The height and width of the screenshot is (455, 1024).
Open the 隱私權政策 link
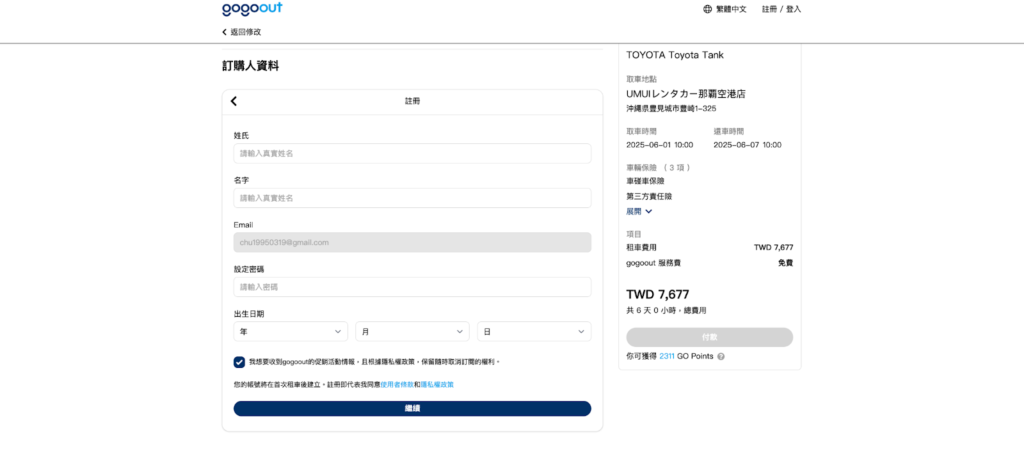[x=438, y=384]
